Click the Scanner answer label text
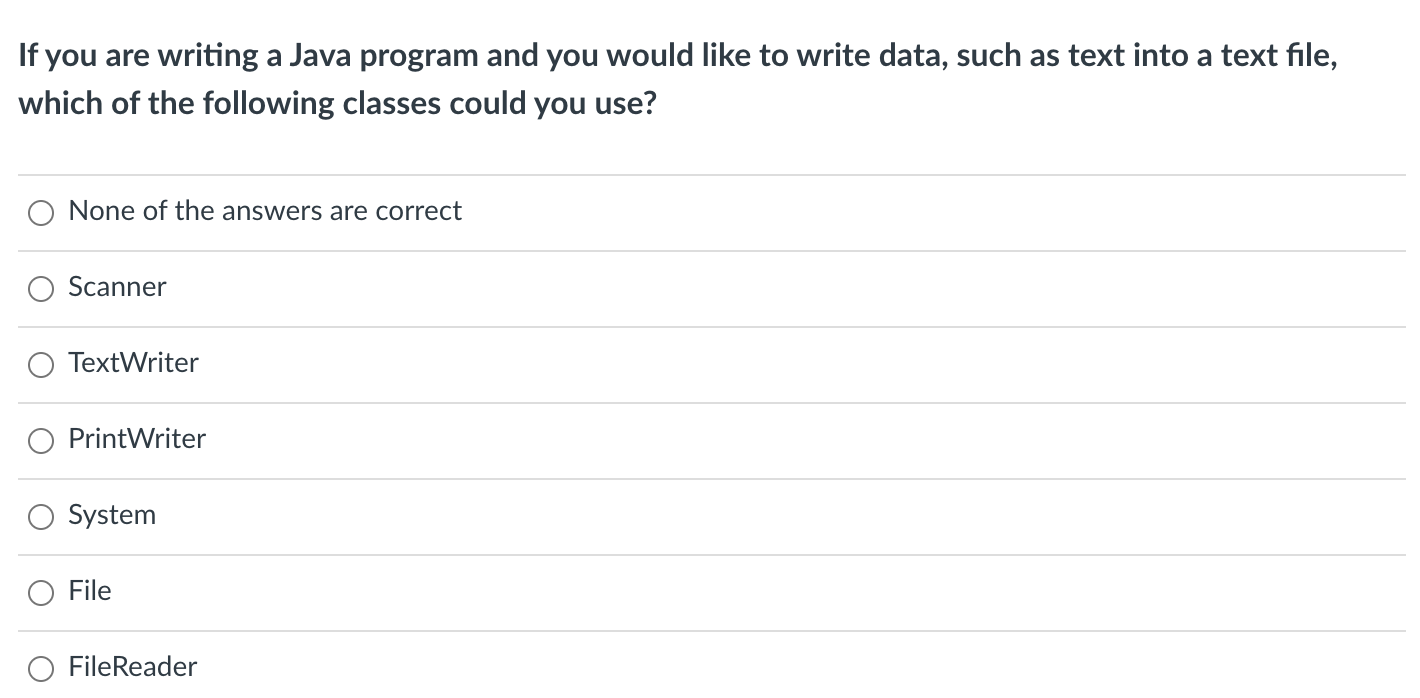 [x=116, y=287]
